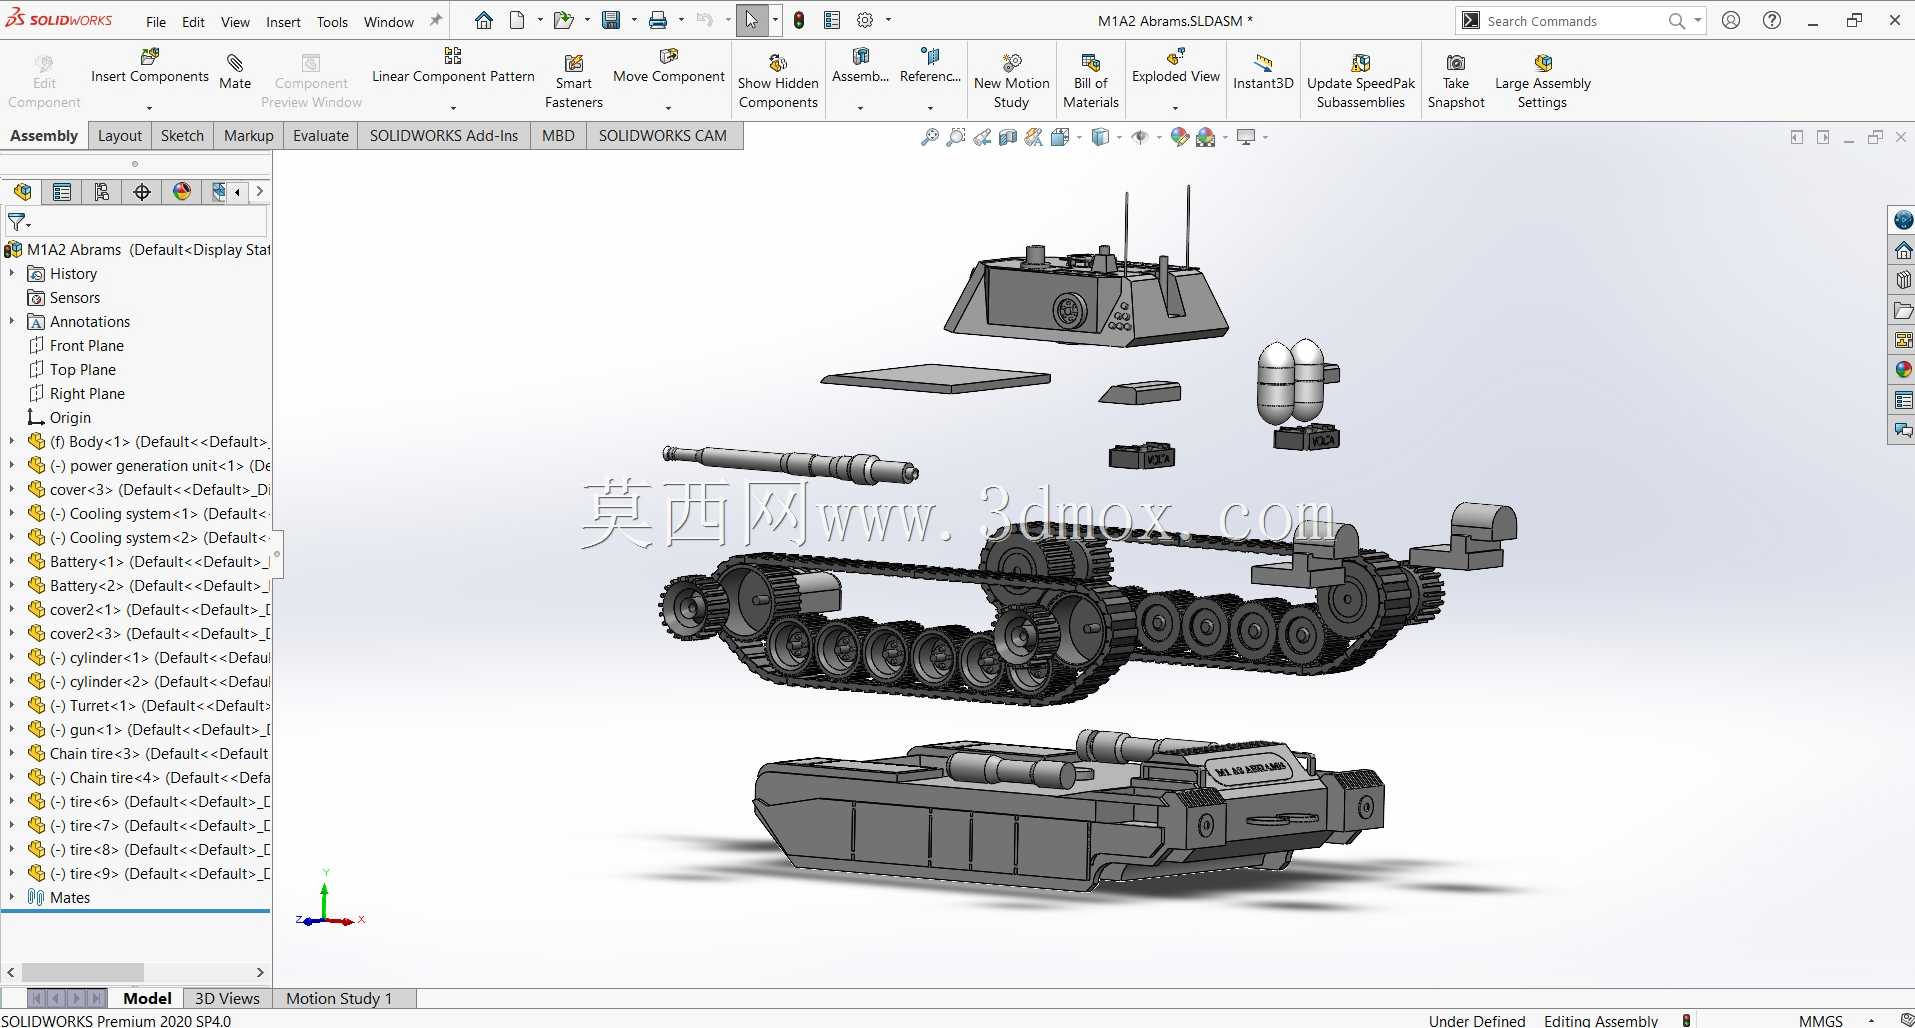Click Show Hidden Components

[x=778, y=81]
